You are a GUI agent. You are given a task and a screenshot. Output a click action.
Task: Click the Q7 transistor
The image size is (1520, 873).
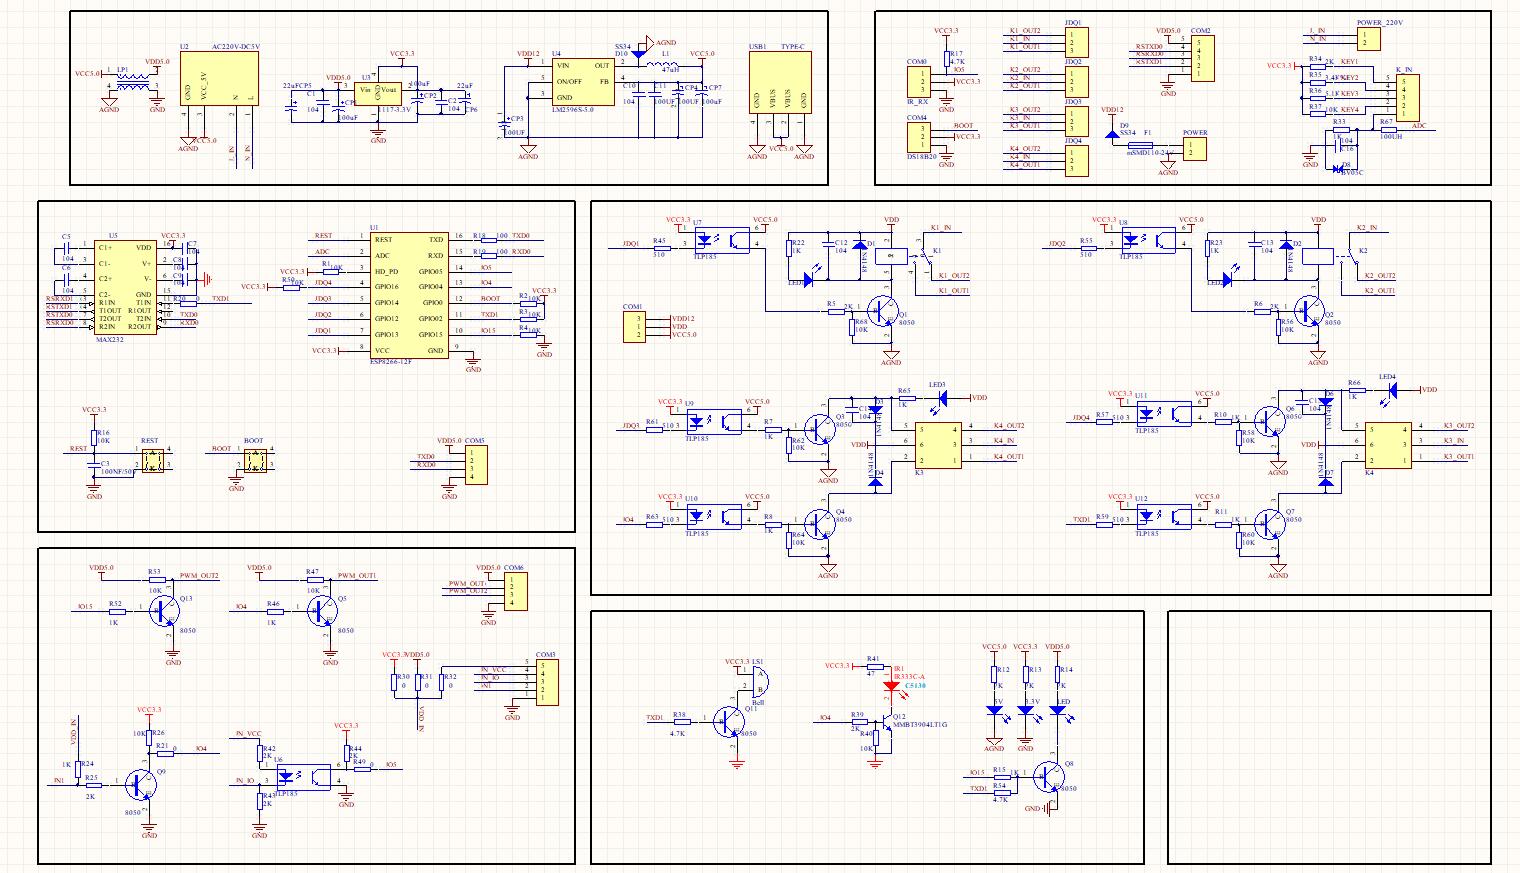pos(1272,523)
